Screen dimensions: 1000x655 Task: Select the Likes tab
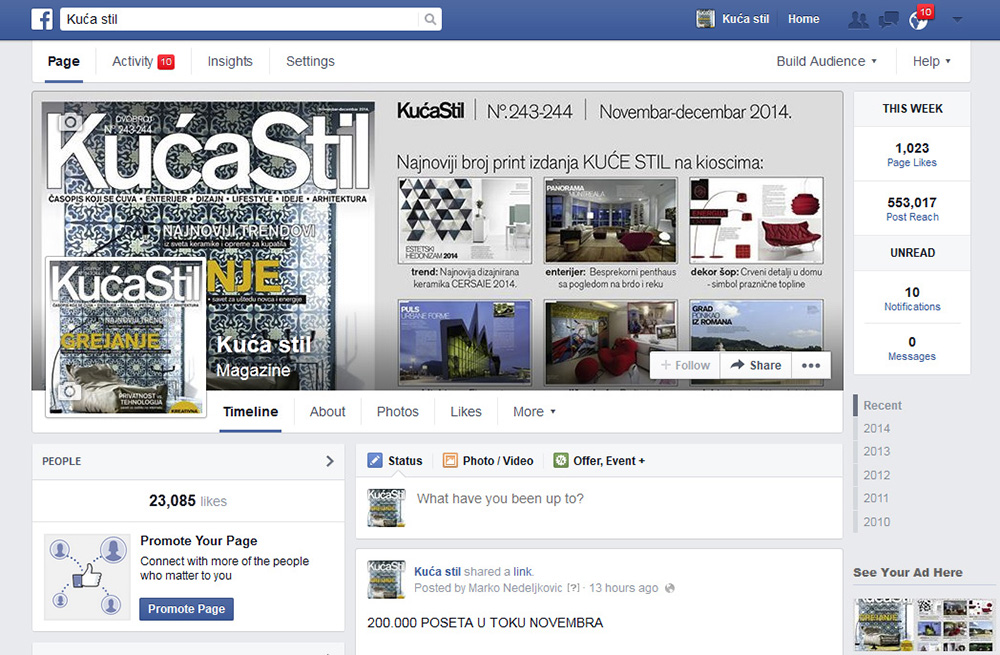click(466, 412)
